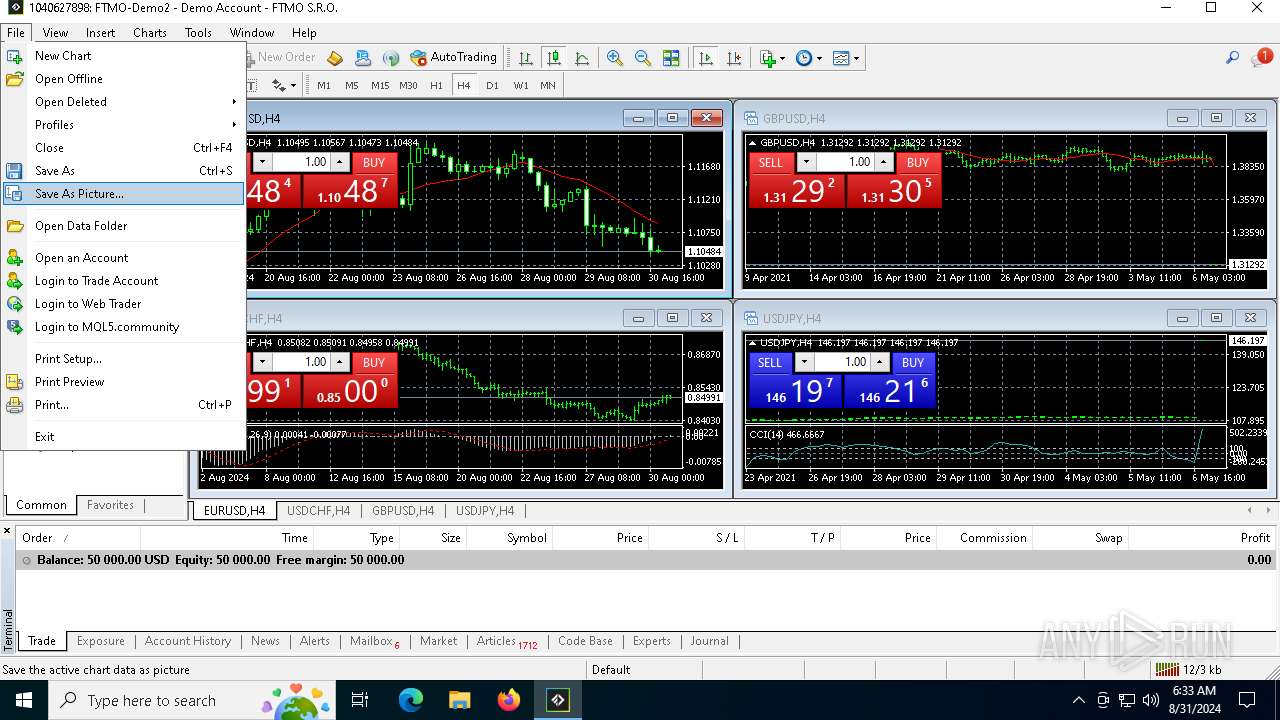Click BUY button on USDCHF chart
Screen dimensions: 1280x720
tap(374, 362)
